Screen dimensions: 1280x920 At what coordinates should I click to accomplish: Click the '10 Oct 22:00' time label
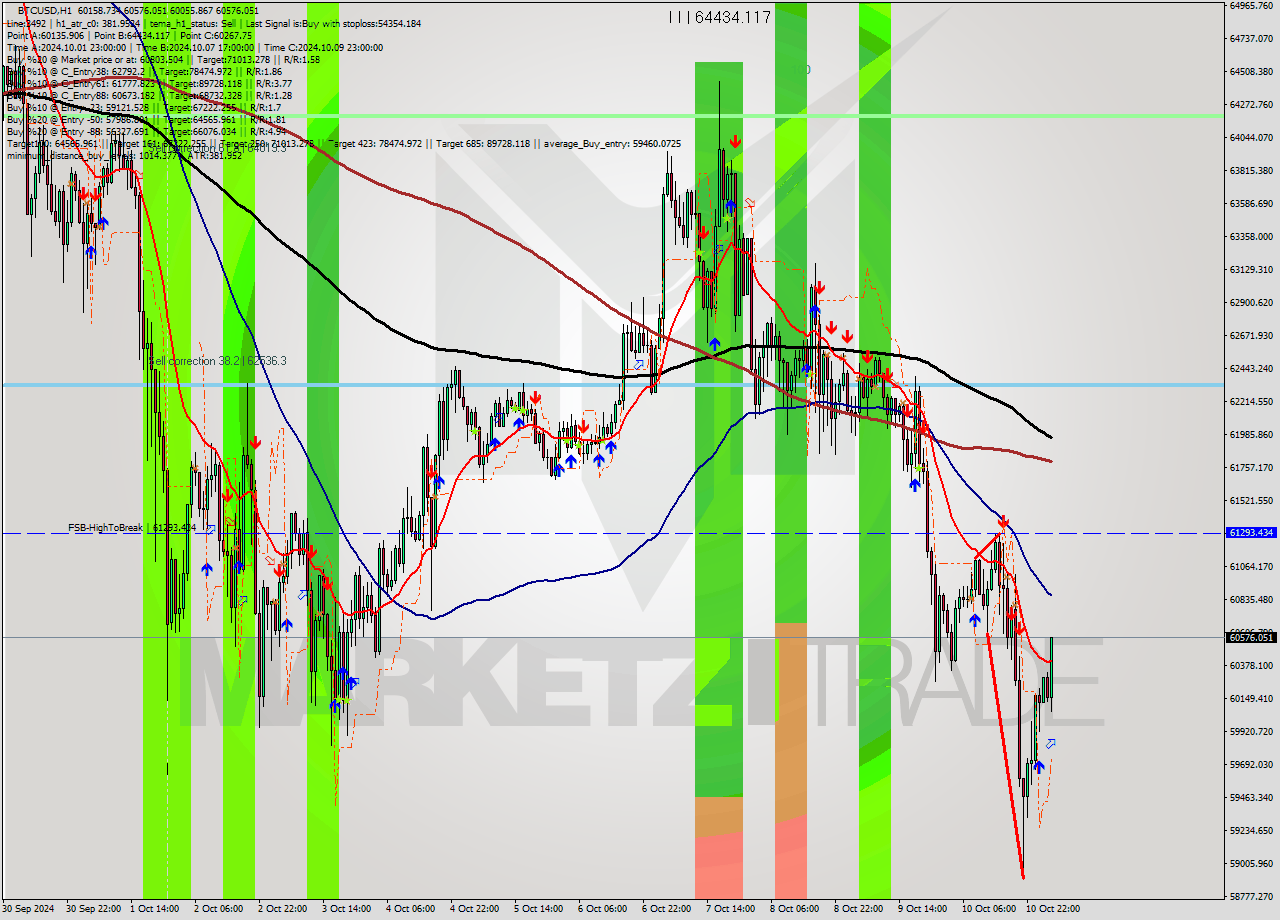1052,909
